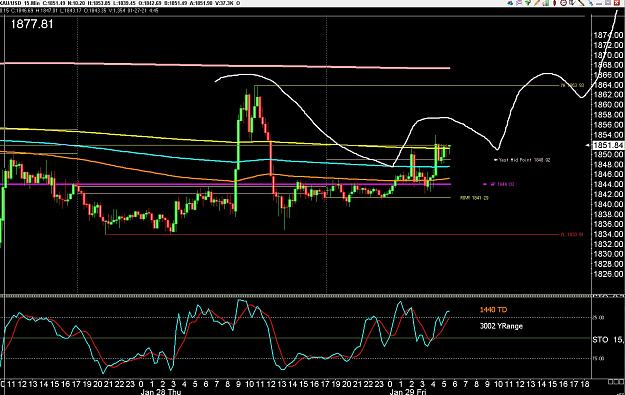Click the maximize window icon
The image size is (625, 395).
click(x=608, y=3)
